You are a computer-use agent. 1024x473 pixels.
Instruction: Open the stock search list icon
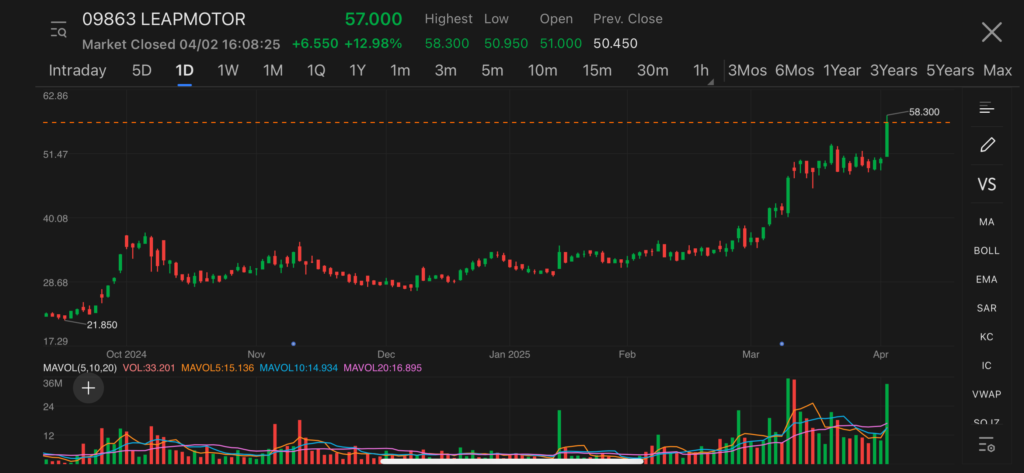59,30
